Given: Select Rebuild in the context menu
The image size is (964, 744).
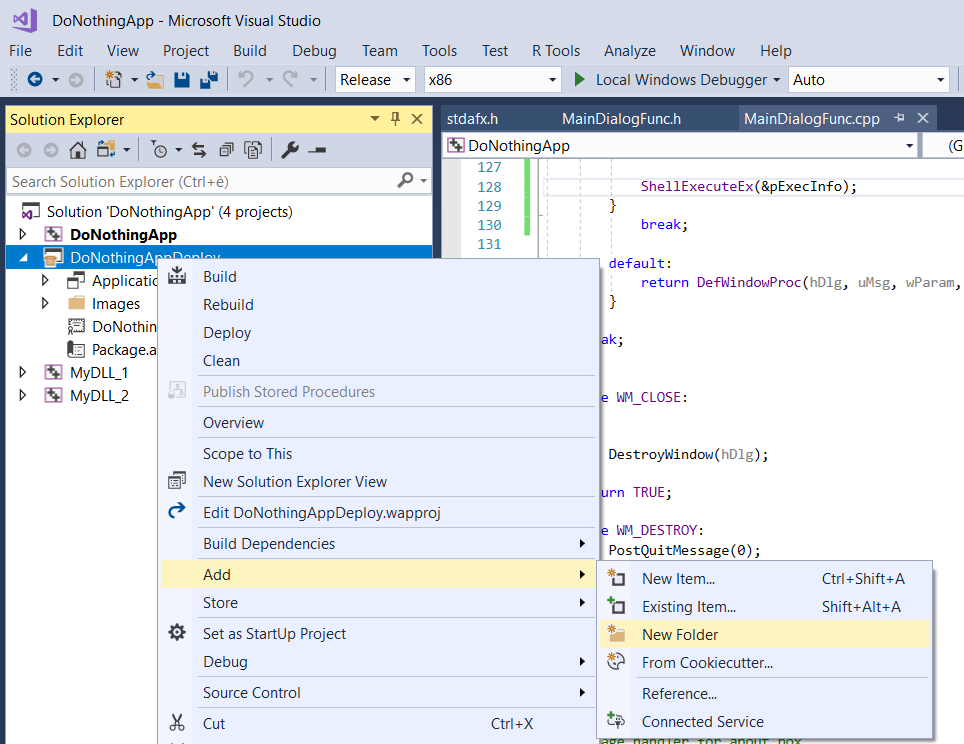Looking at the screenshot, I should point(378,304).
